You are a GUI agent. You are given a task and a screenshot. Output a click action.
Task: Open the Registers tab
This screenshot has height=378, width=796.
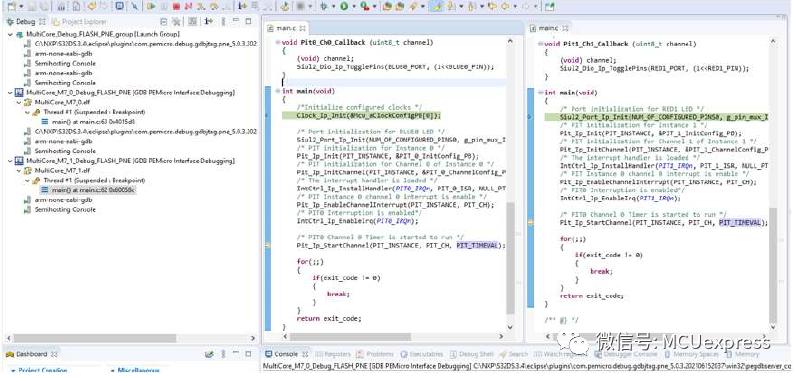(x=334, y=354)
